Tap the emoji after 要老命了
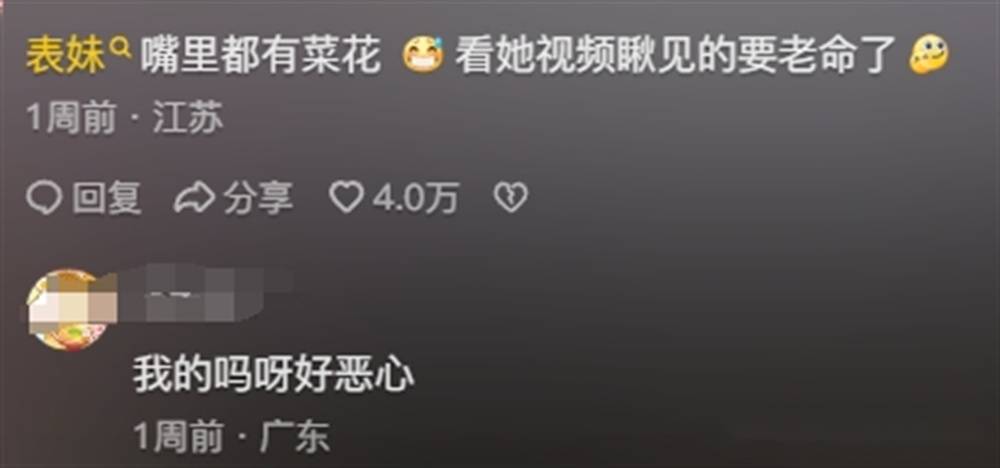1000x468 pixels. (929, 55)
